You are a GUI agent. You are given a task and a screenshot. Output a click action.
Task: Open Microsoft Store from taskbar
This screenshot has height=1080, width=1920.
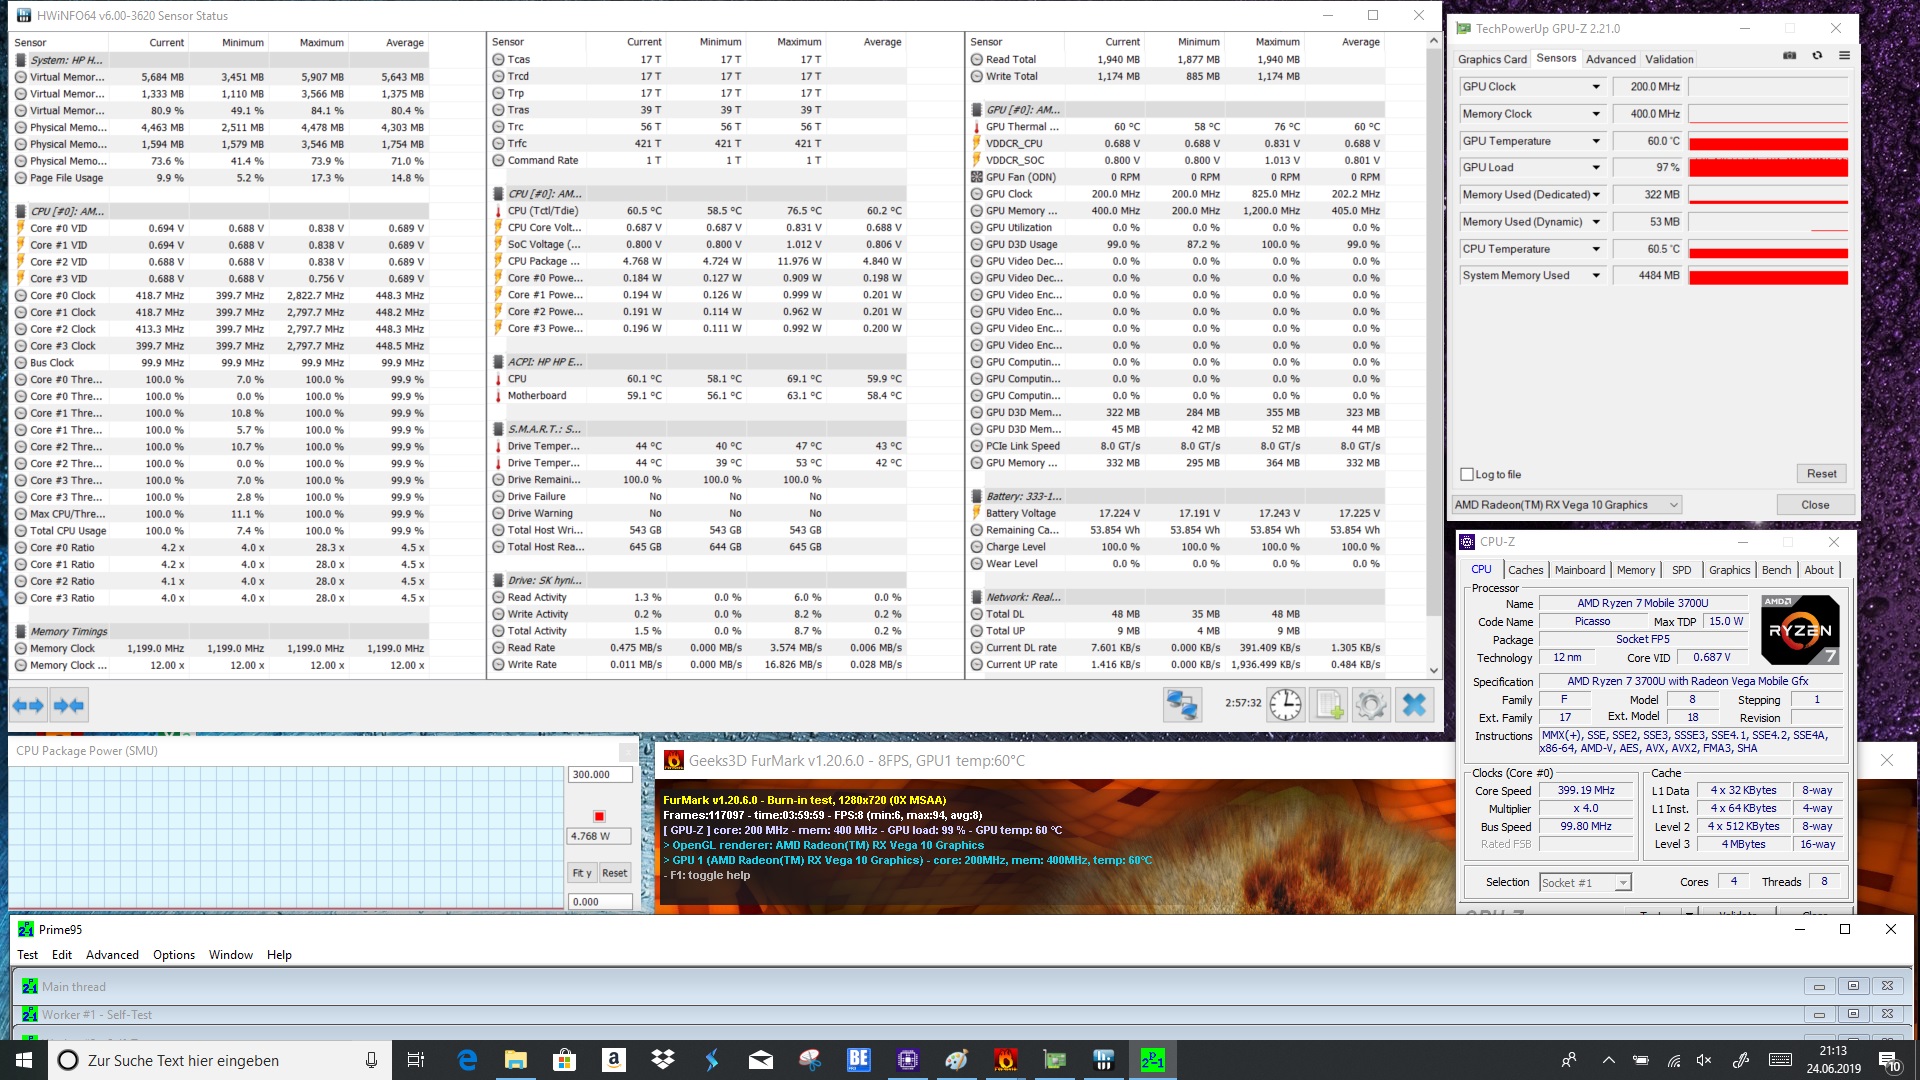click(565, 1060)
